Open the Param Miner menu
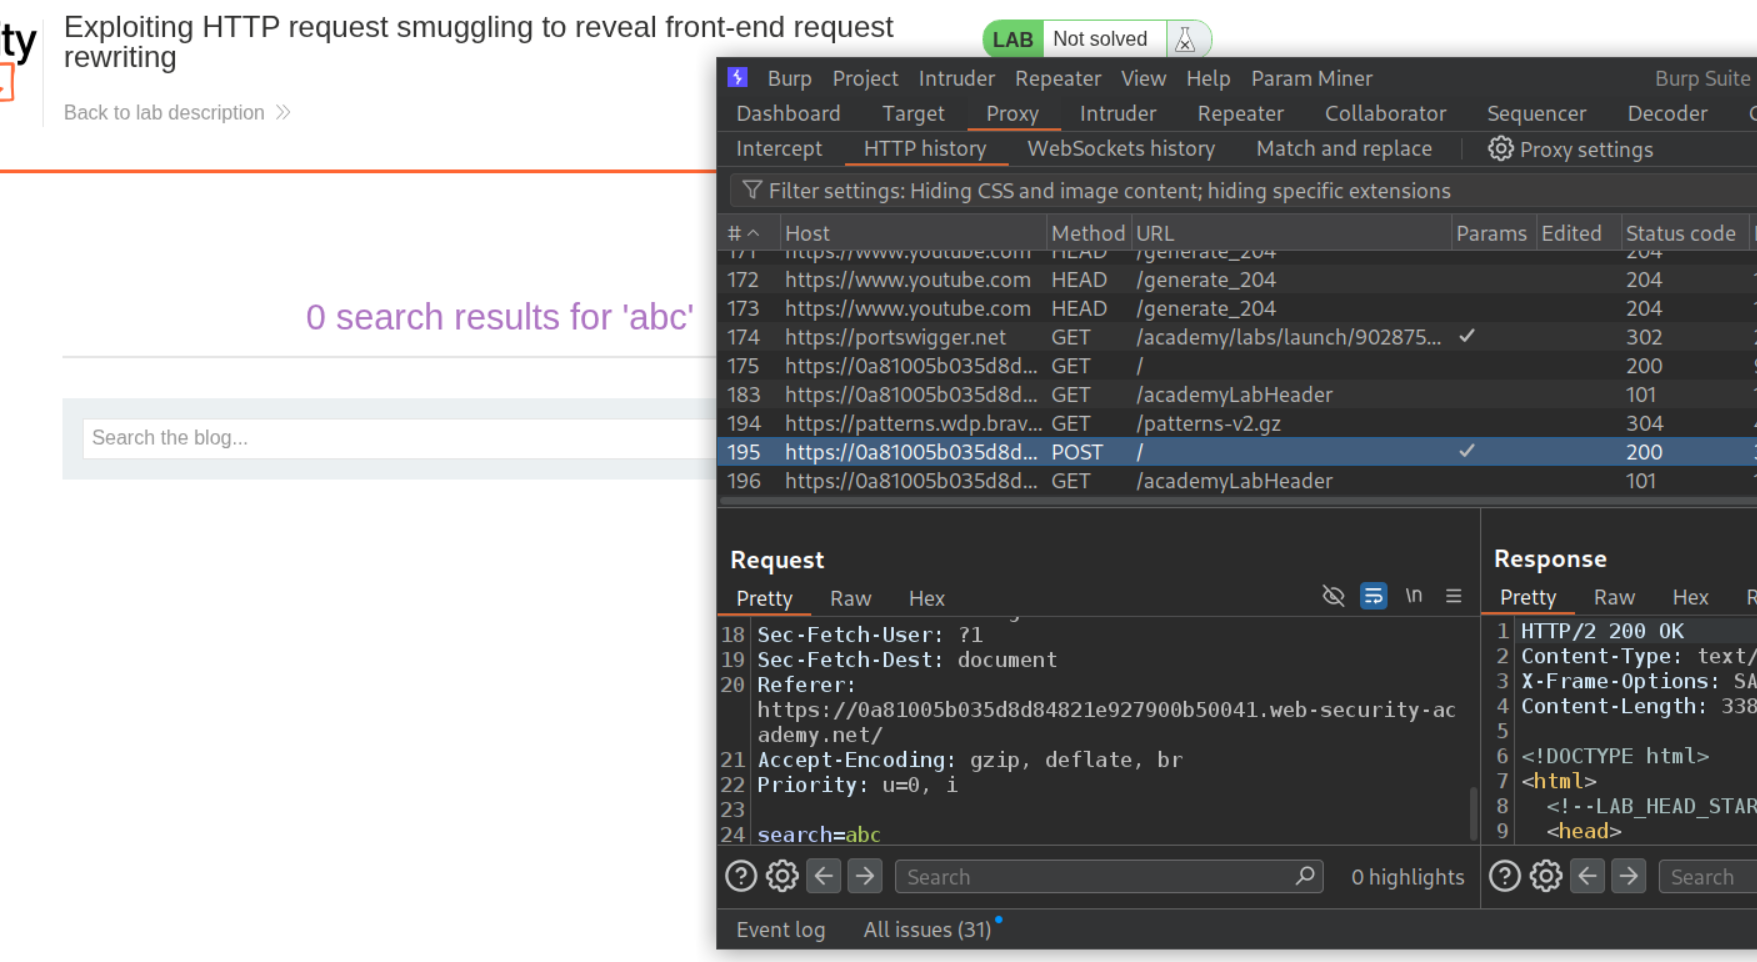This screenshot has width=1757, height=962. point(1311,78)
